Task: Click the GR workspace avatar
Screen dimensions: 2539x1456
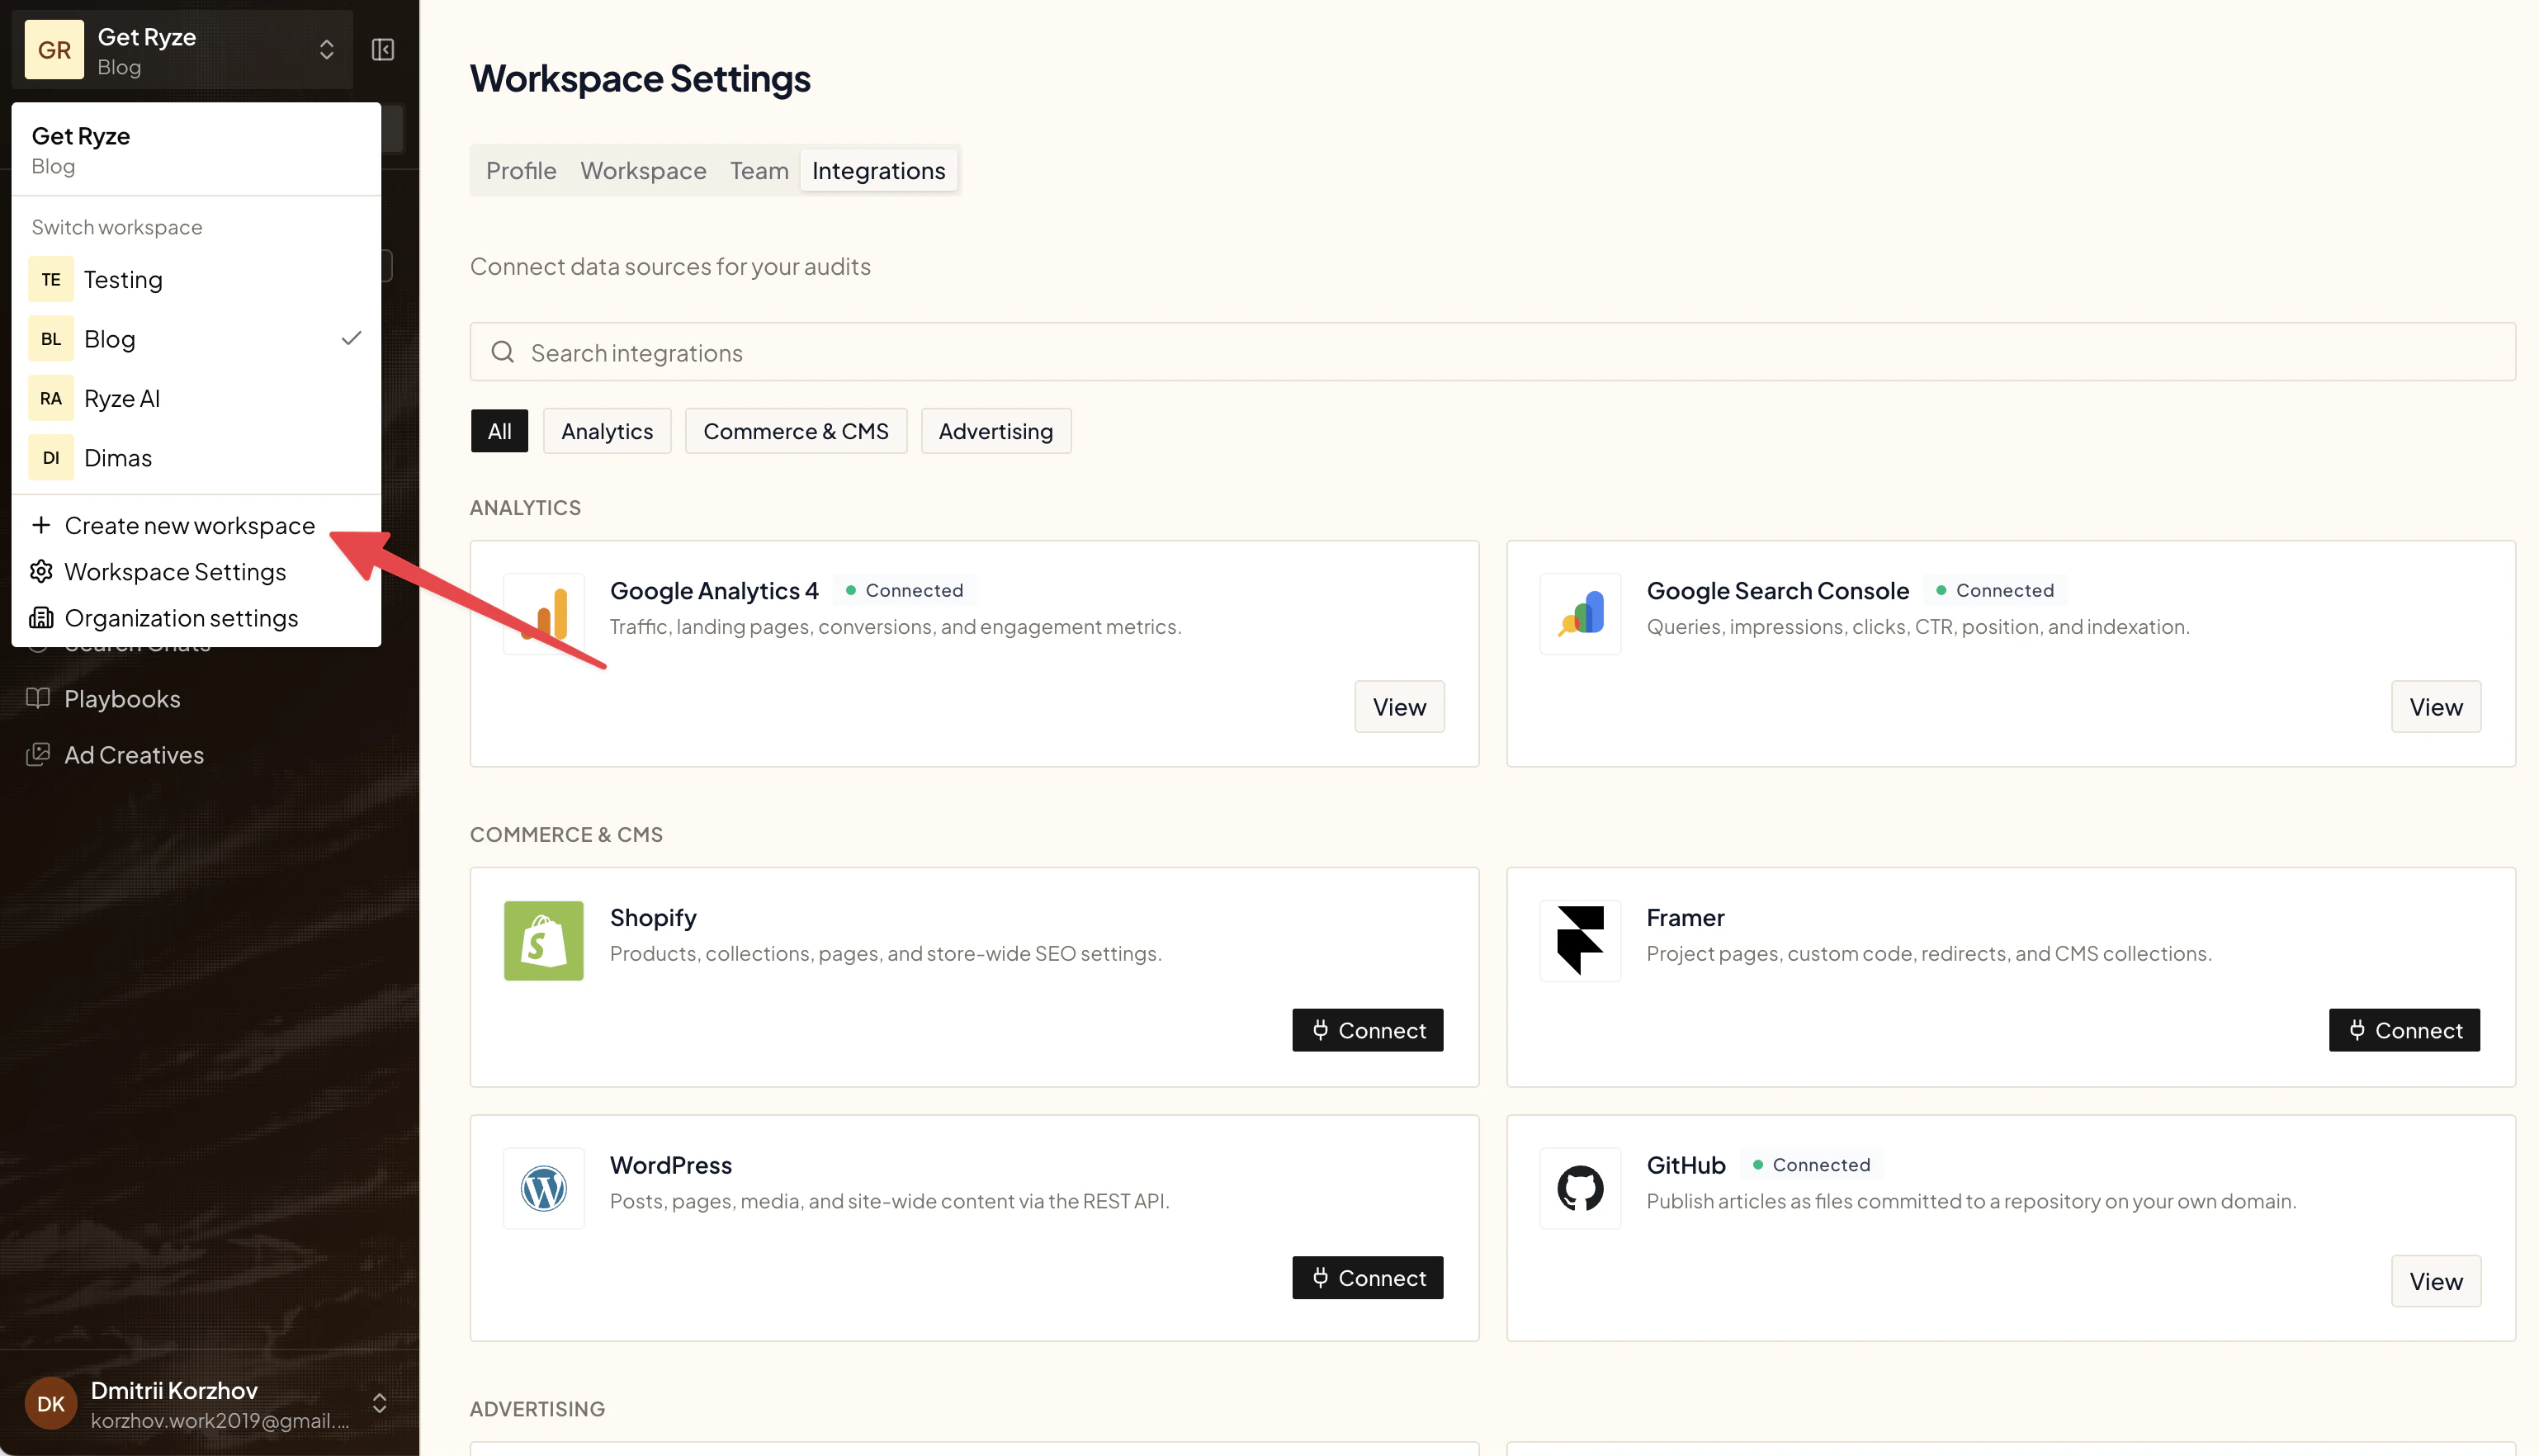Action: 54,50
